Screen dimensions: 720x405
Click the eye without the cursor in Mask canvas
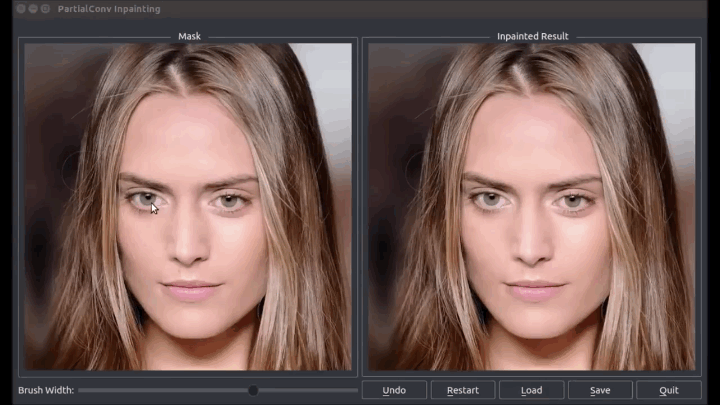click(x=229, y=201)
